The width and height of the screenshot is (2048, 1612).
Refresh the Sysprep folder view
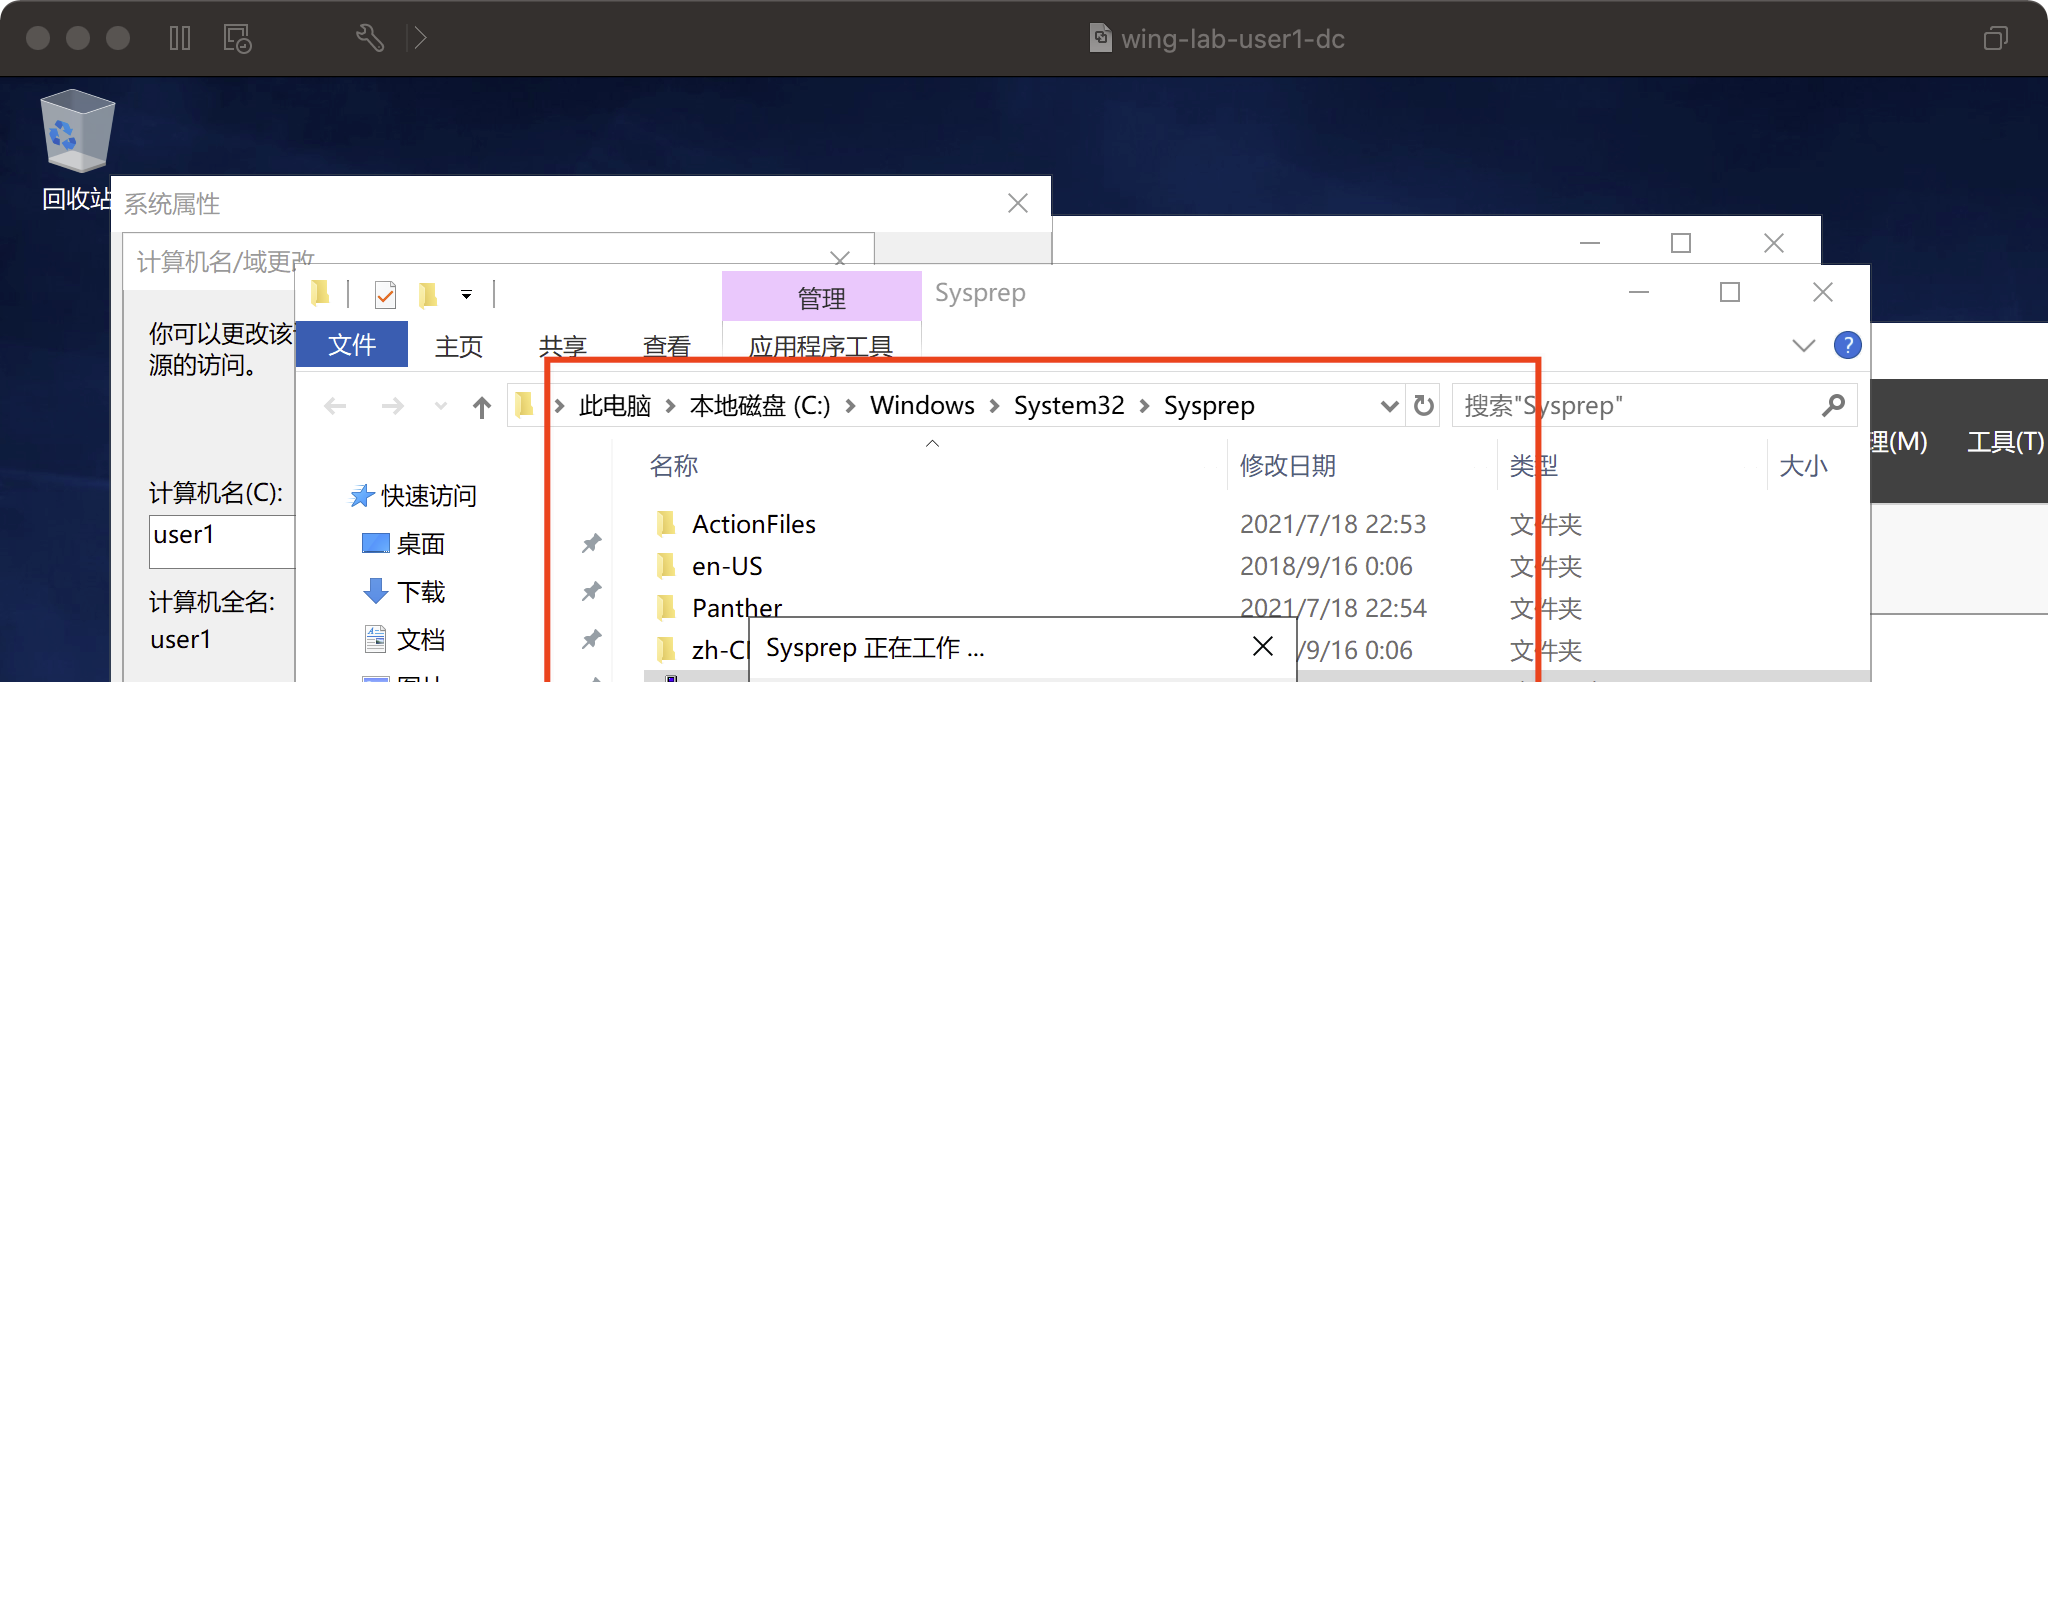click(1423, 405)
